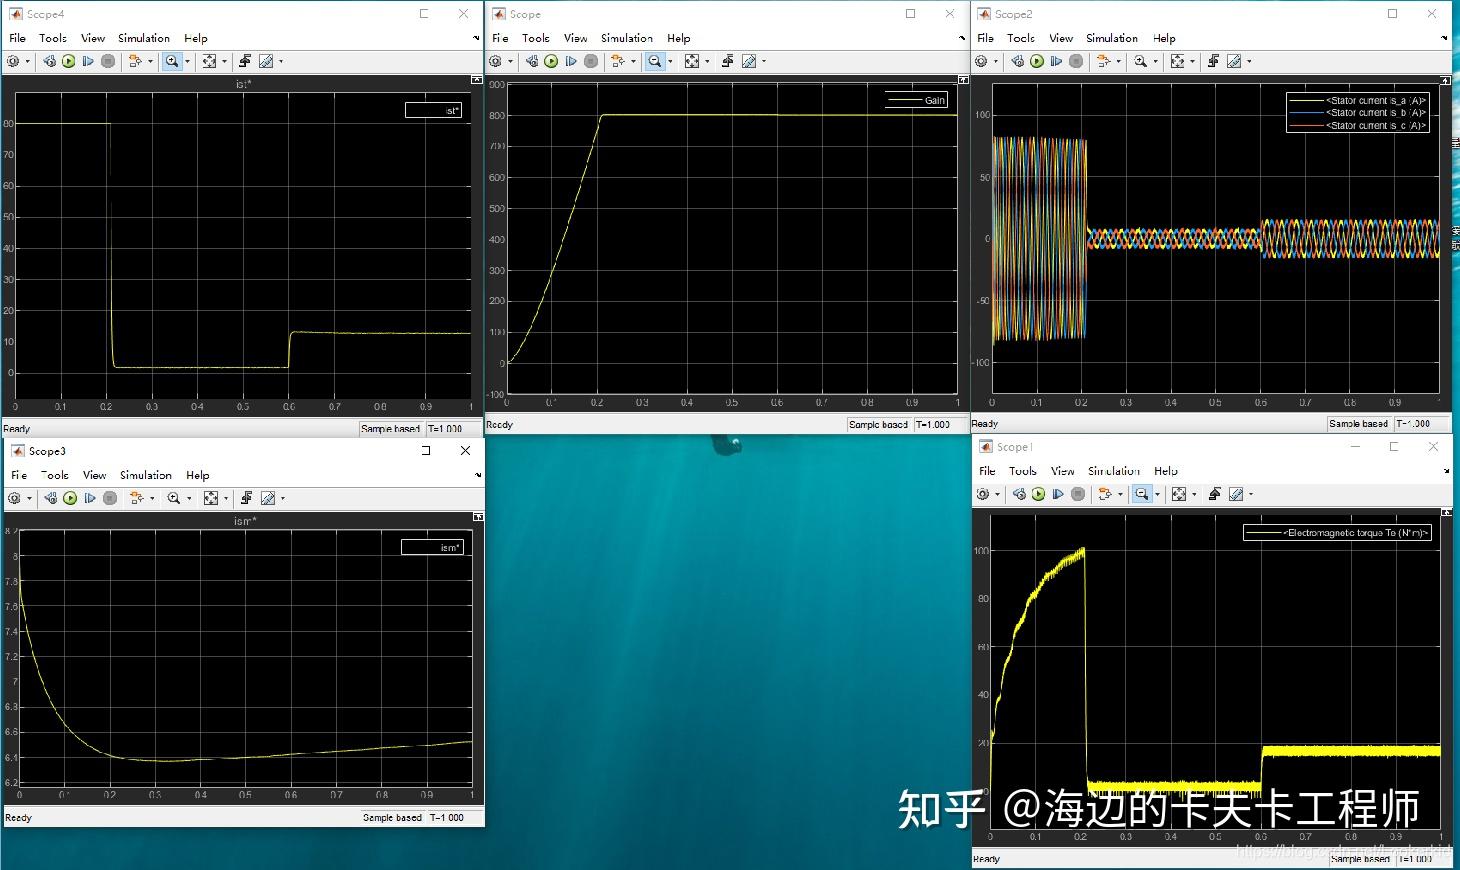Open Configuration Properties gear in Scope2
This screenshot has height=870, width=1460.
click(x=981, y=61)
